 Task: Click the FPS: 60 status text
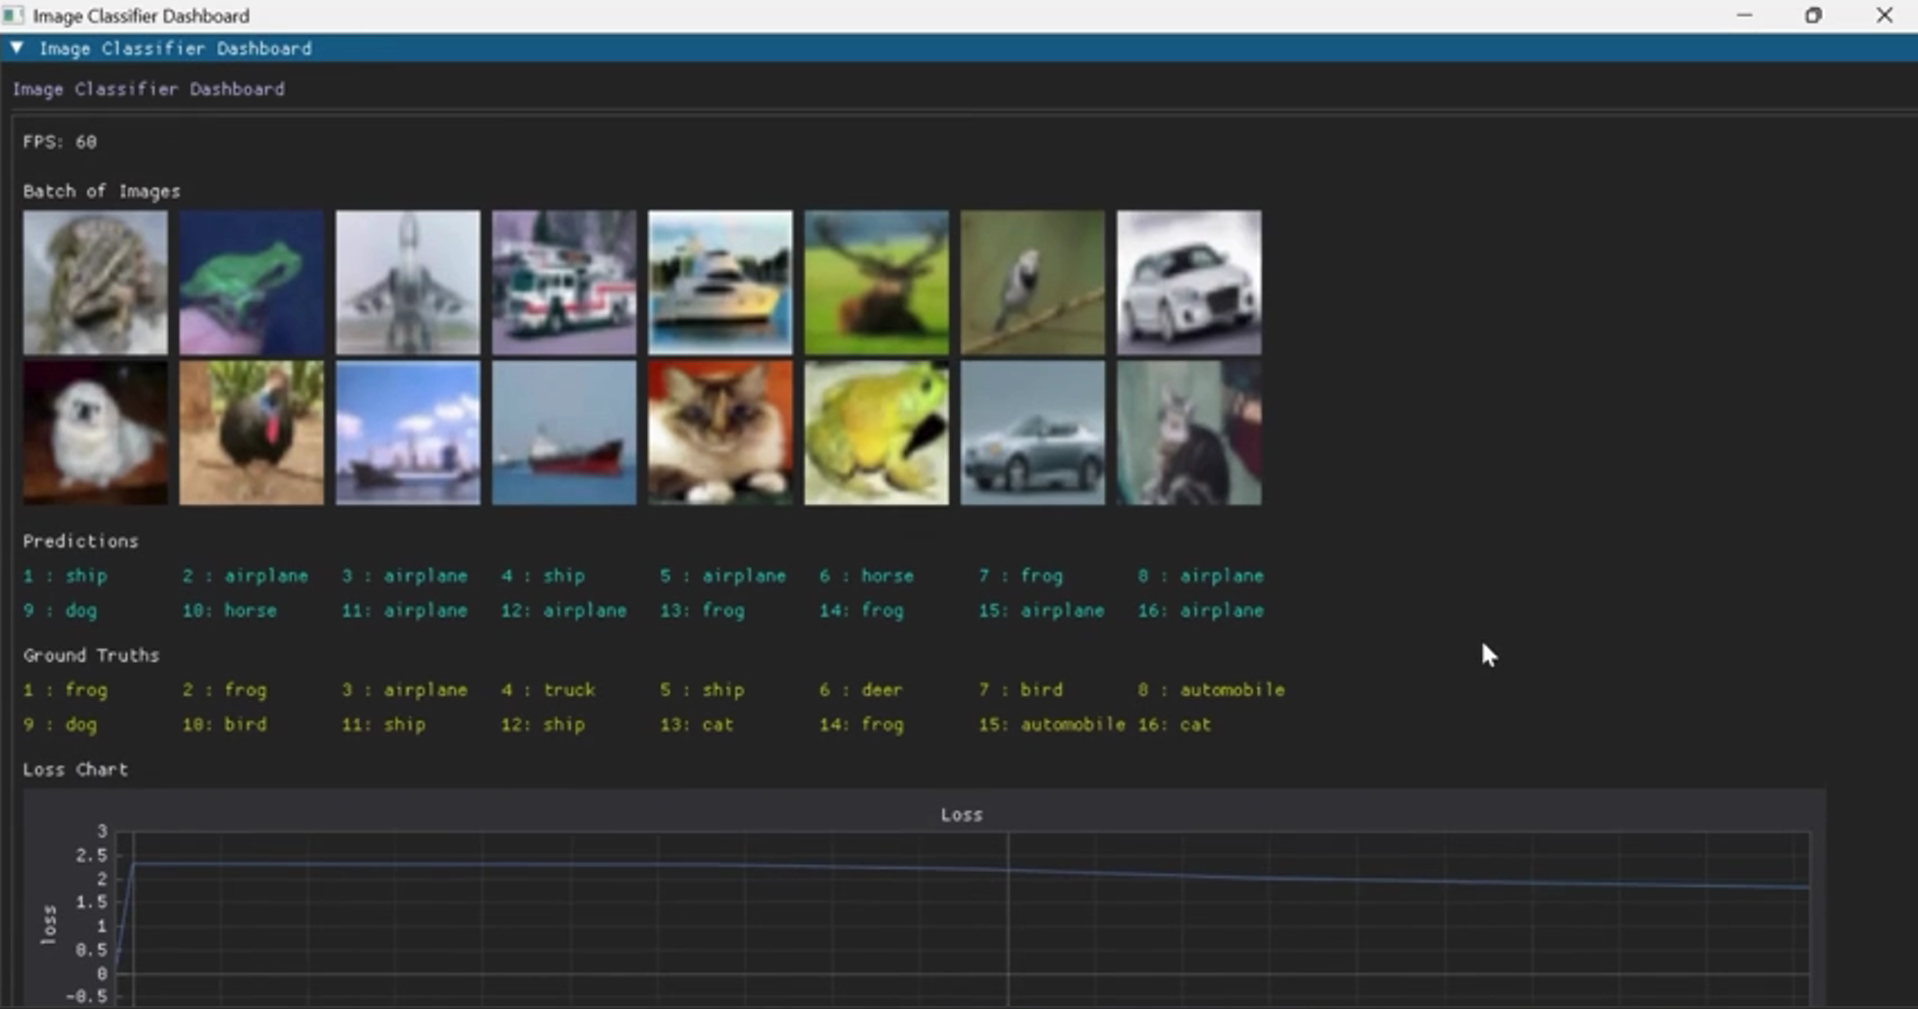tap(59, 141)
